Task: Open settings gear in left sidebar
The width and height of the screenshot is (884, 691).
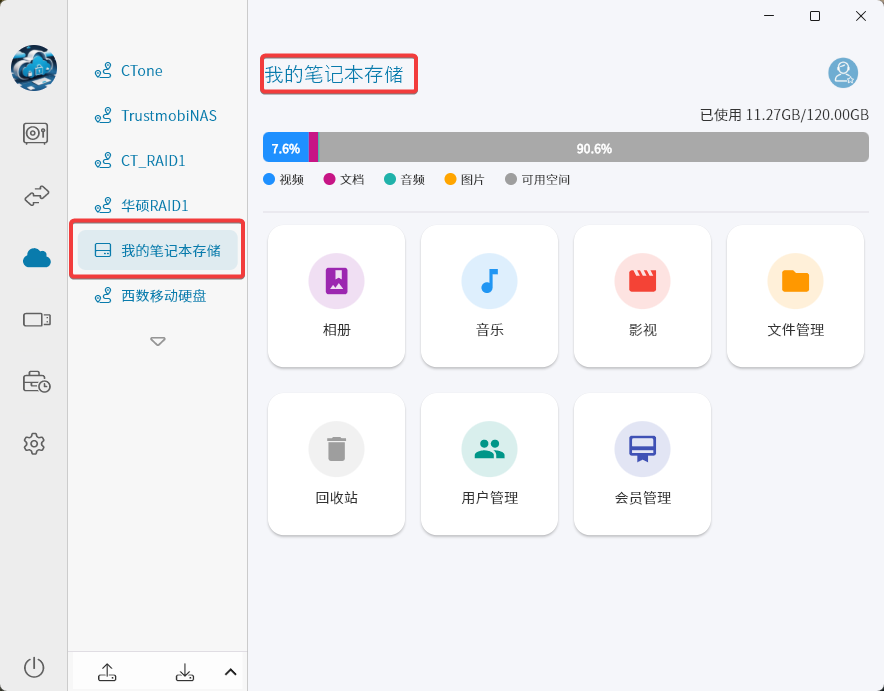Action: (35, 443)
